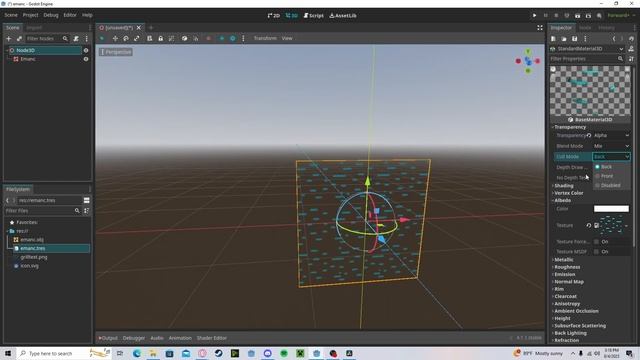The image size is (640, 360).
Task: Open the Transform menu in viewport toolbar
Action: pyautogui.click(x=265, y=38)
